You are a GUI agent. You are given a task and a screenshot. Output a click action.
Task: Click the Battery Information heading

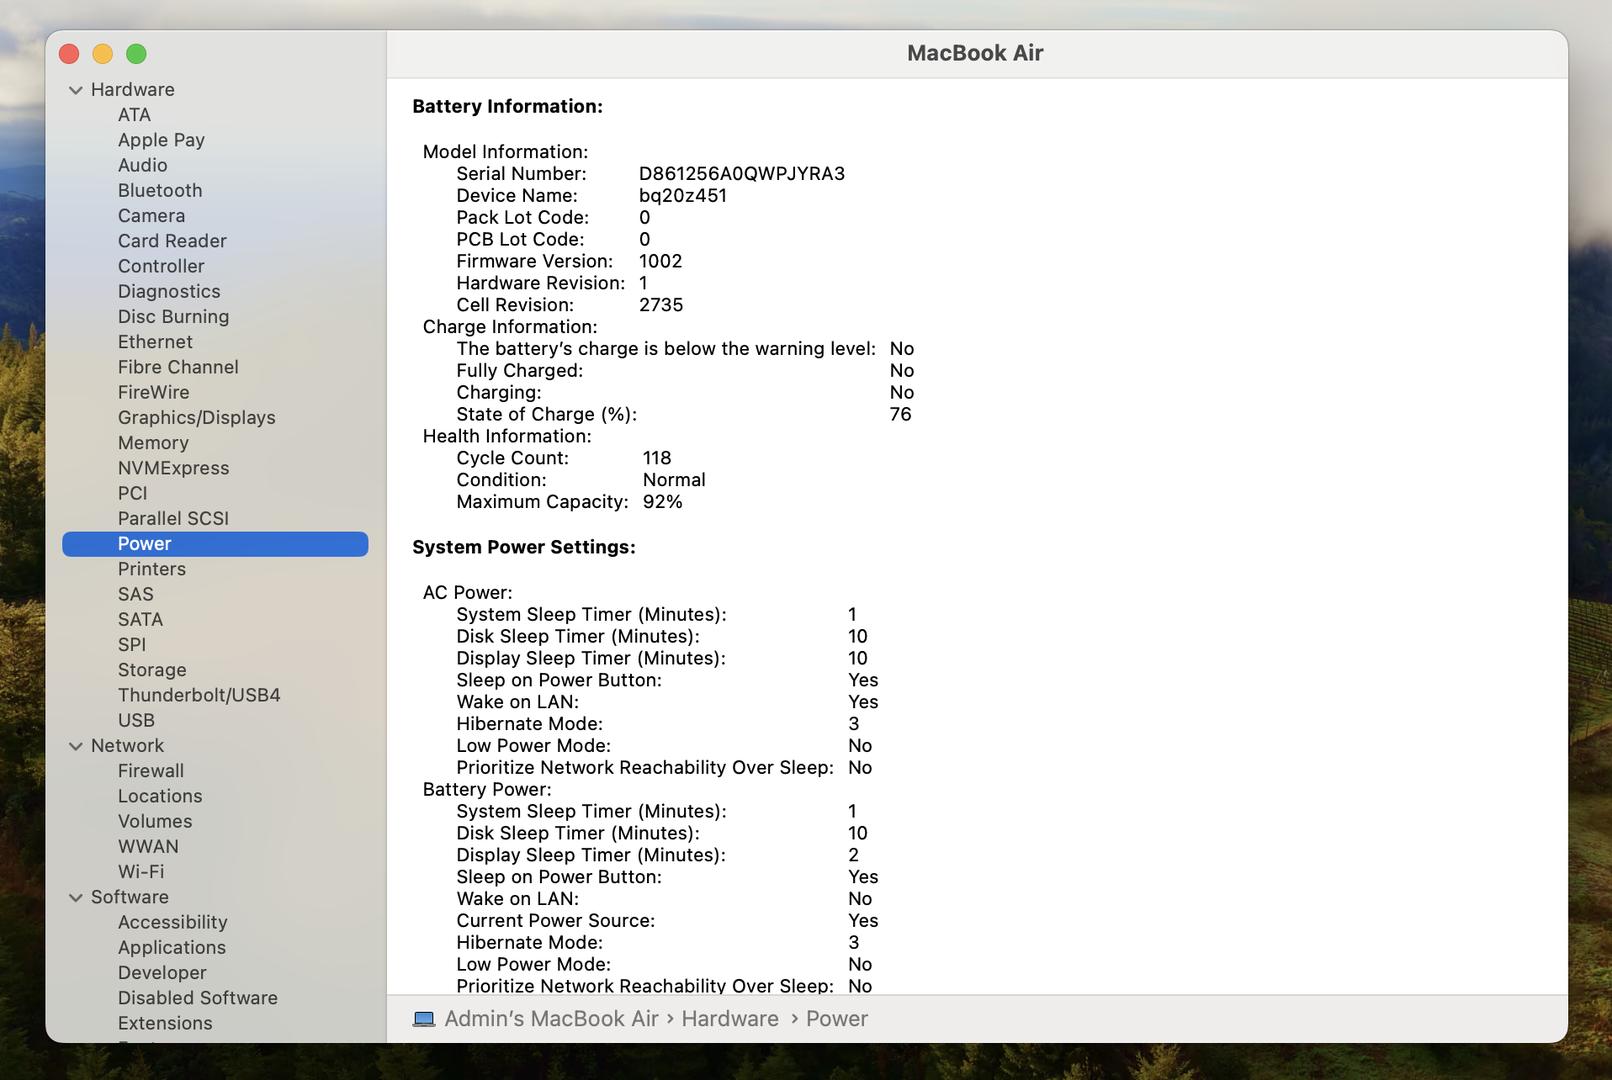(507, 107)
